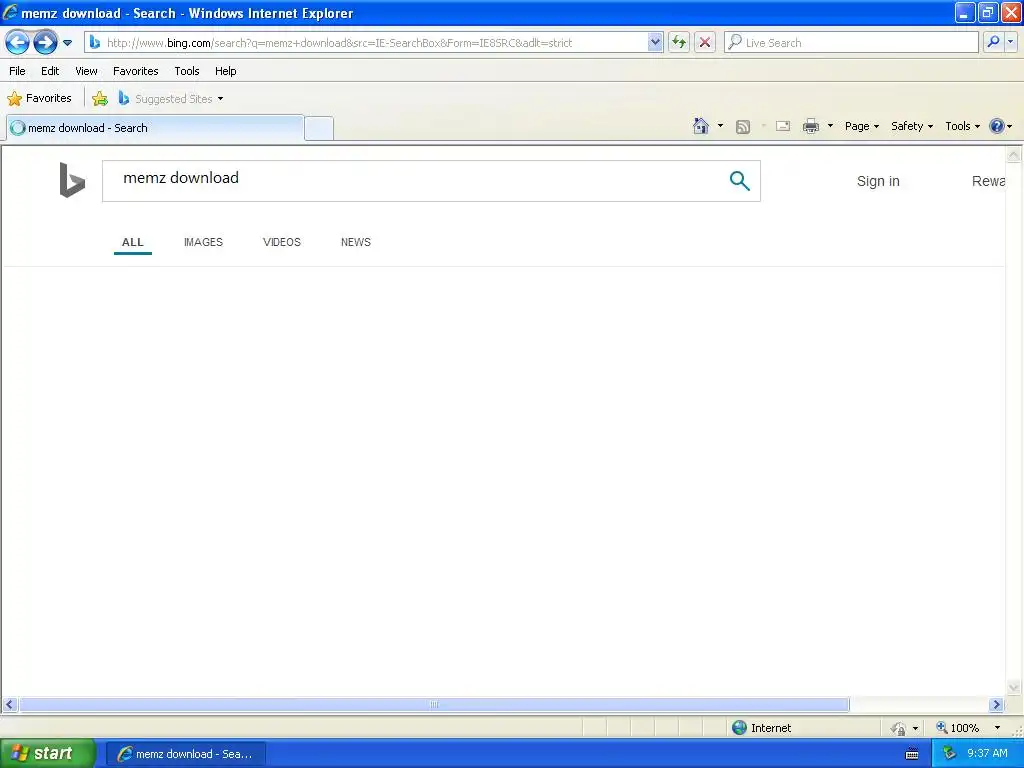1024x768 pixels.
Task: Go back with the Back arrow button
Action: click(x=18, y=43)
